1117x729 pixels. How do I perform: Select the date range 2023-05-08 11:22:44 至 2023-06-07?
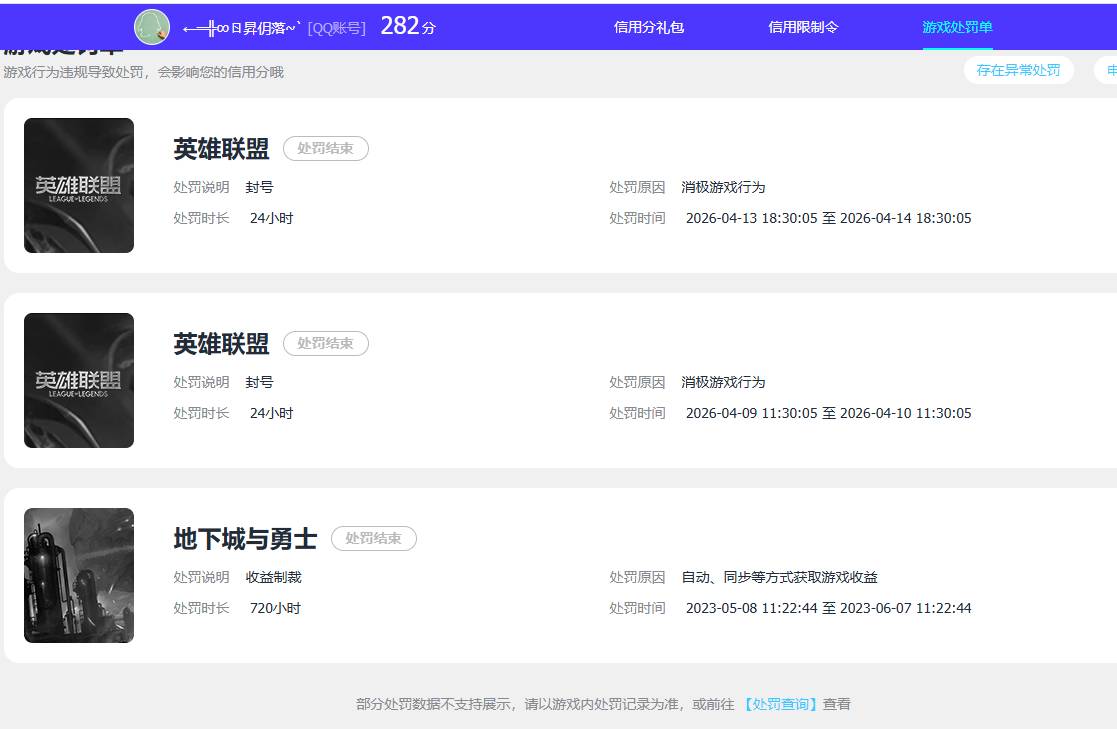[x=828, y=608]
